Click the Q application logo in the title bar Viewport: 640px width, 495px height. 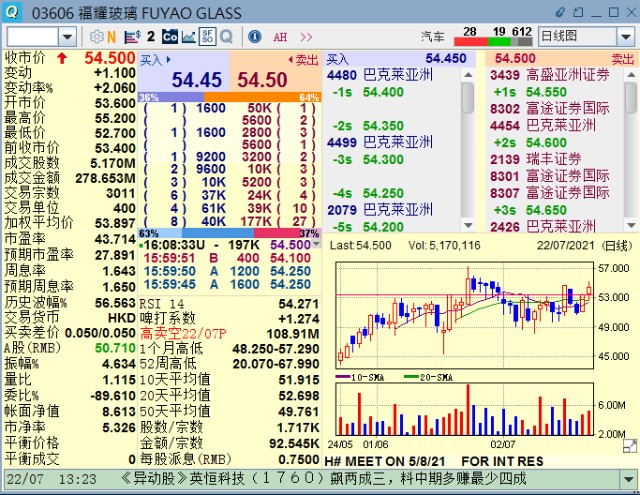point(12,12)
